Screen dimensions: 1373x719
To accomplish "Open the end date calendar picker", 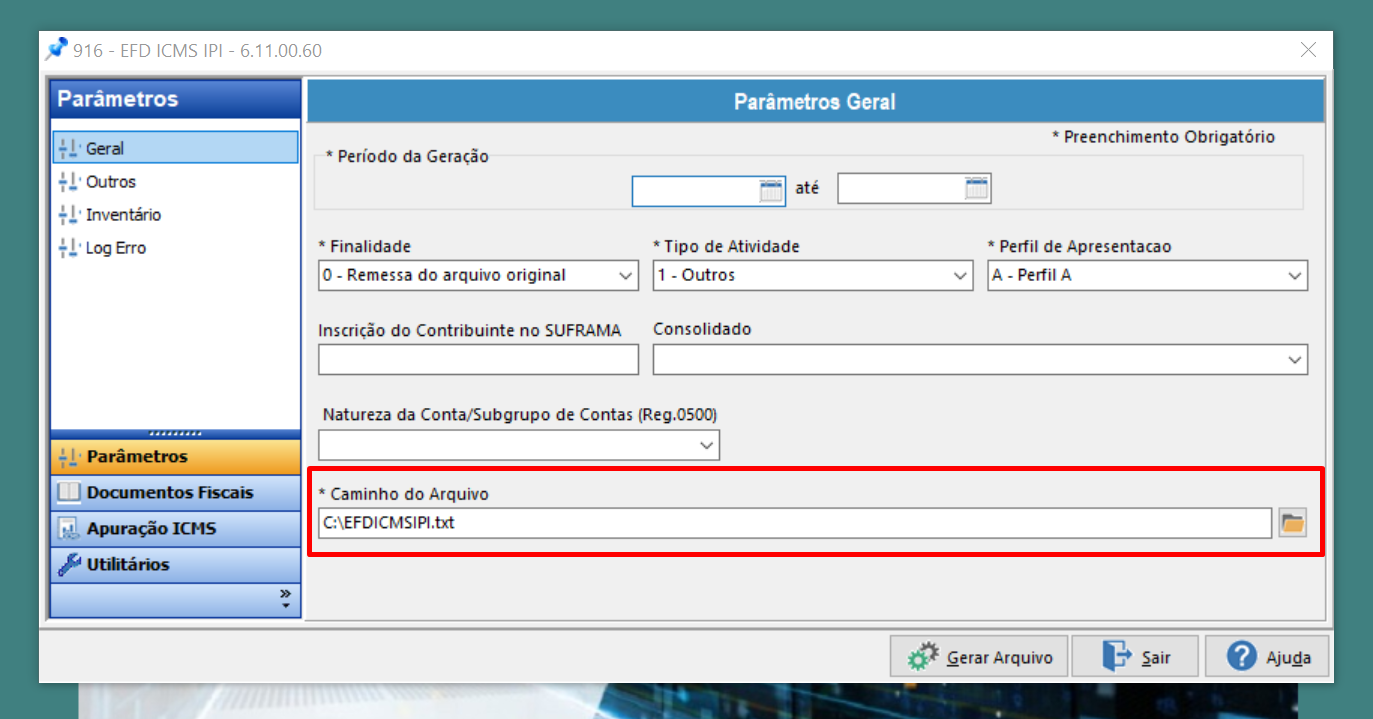I will (x=977, y=188).
